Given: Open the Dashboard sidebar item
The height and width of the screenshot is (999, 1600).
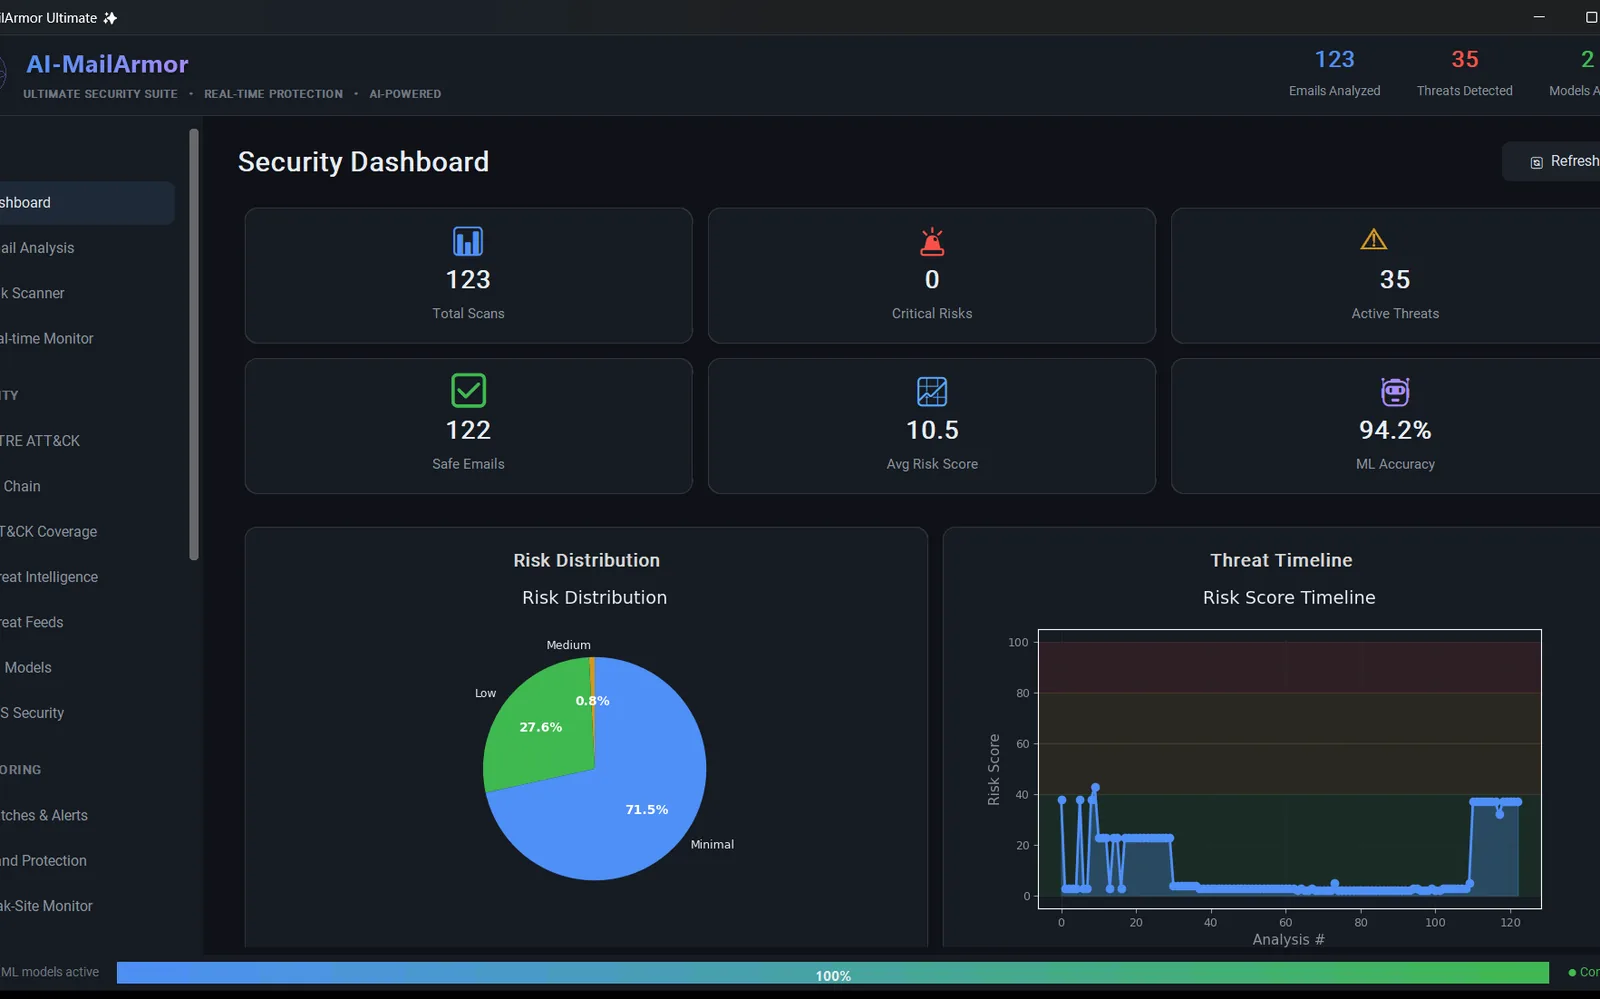Looking at the screenshot, I should click(87, 203).
